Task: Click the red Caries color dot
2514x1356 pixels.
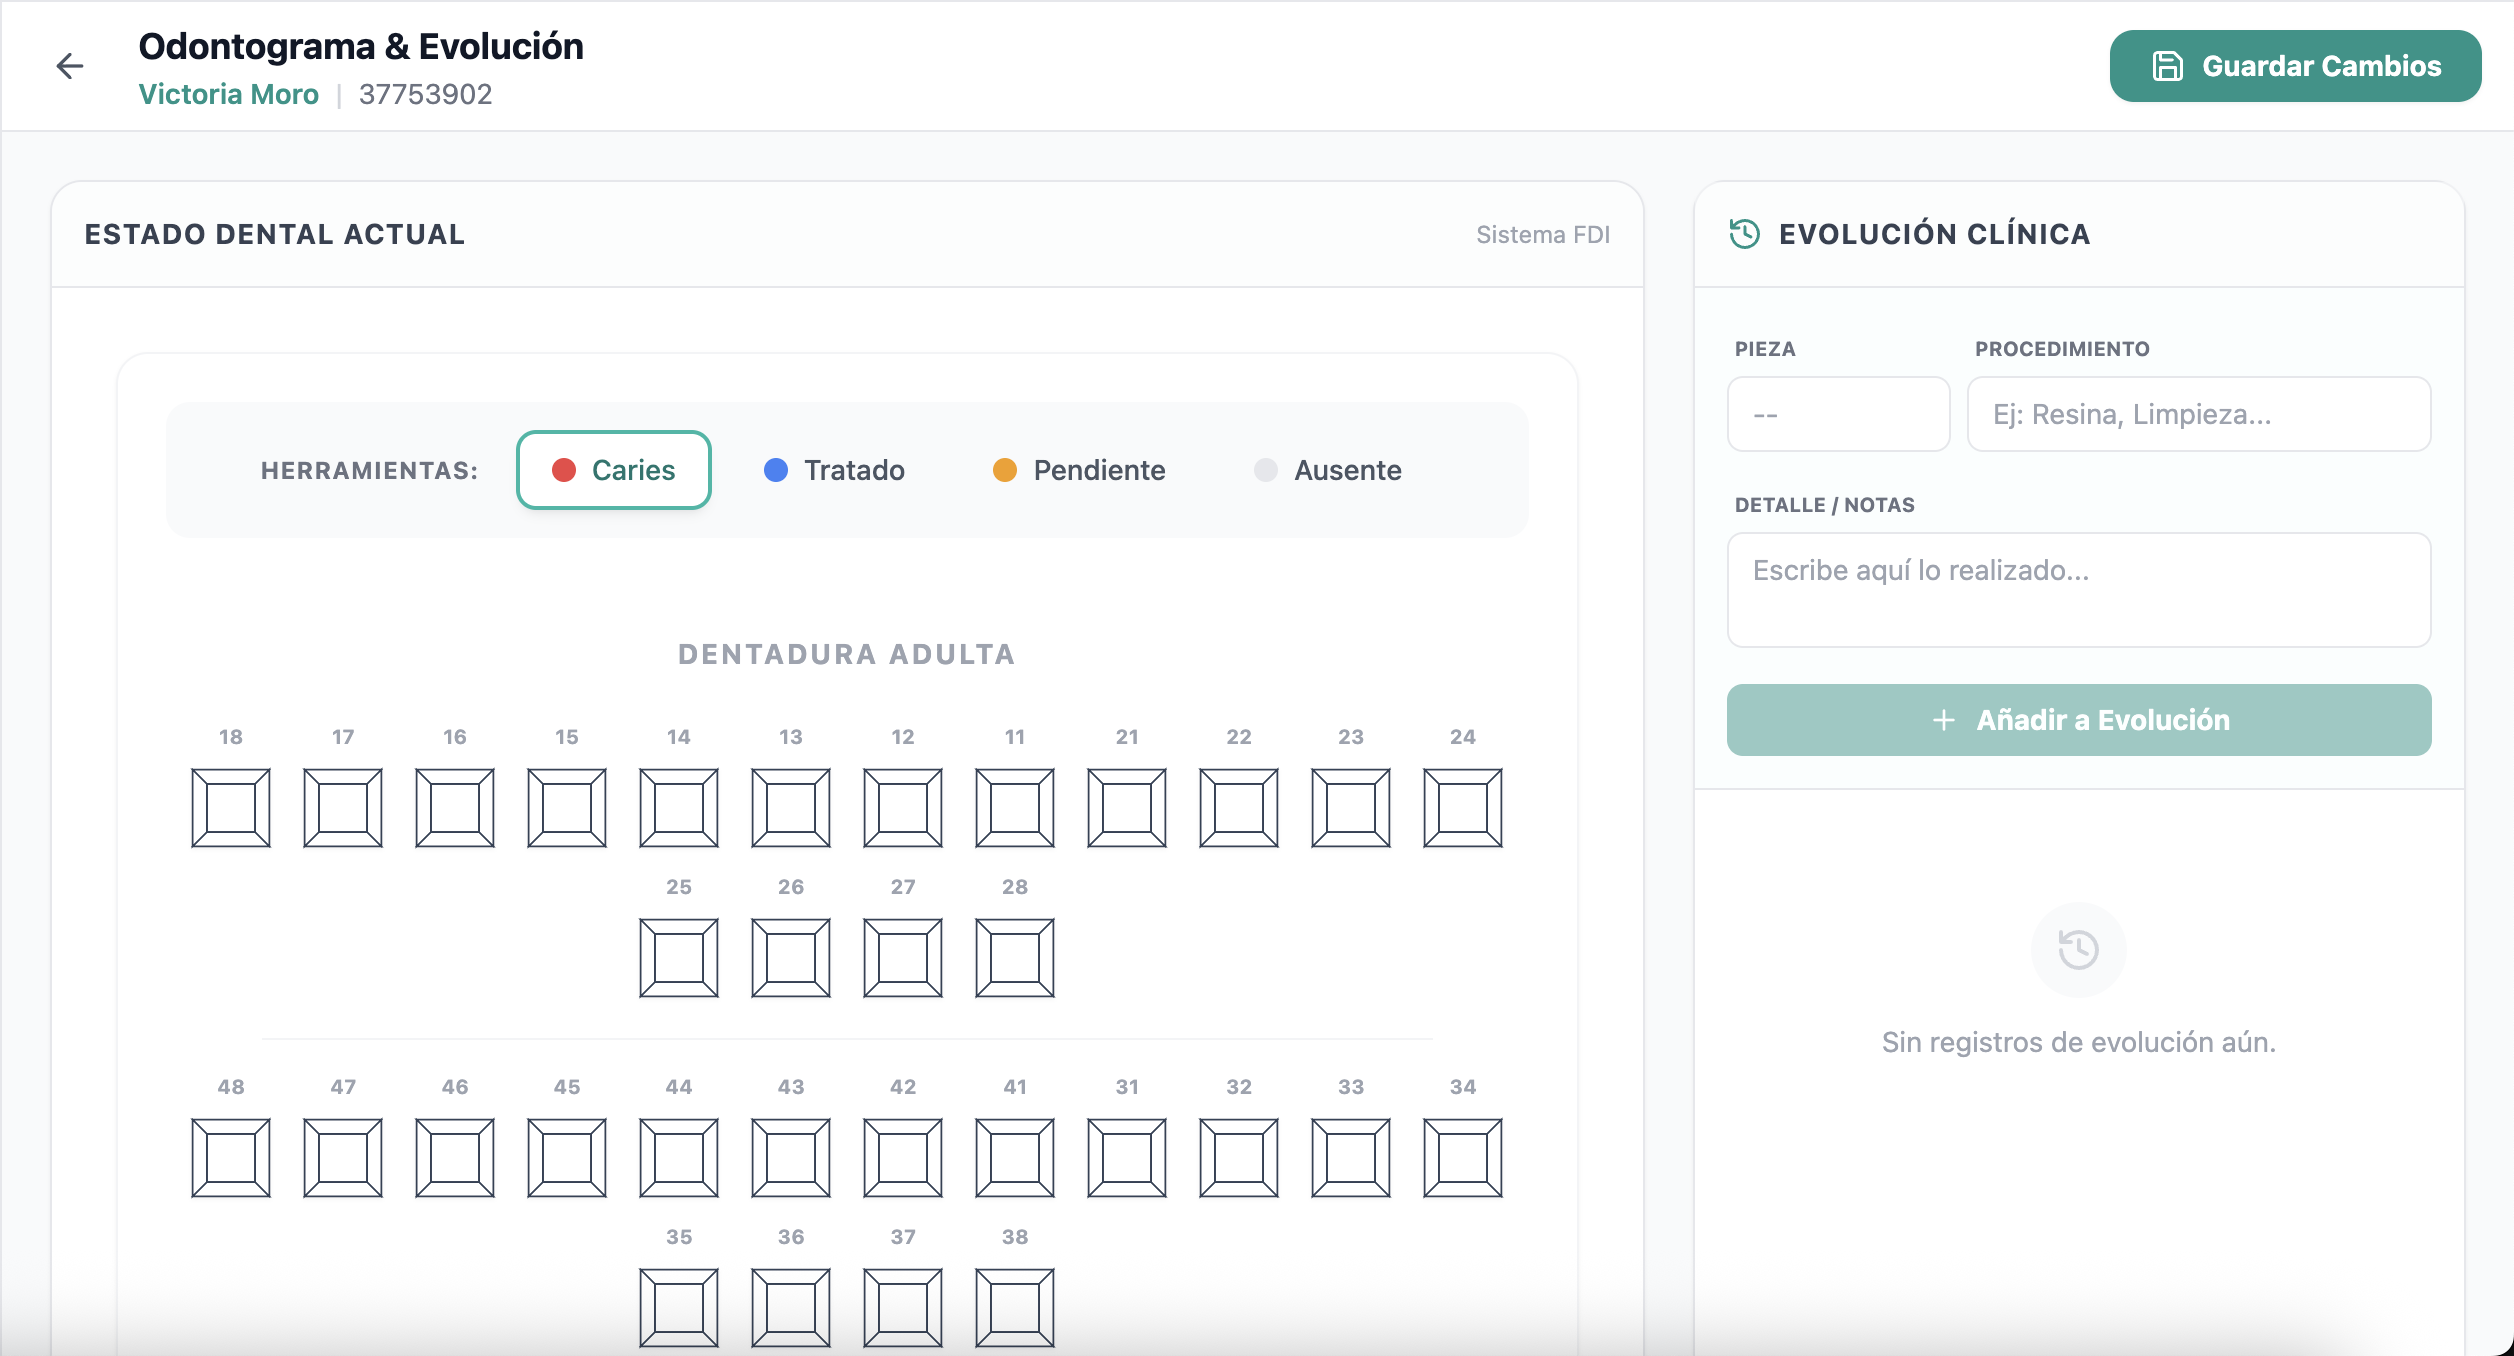Action: (x=564, y=470)
